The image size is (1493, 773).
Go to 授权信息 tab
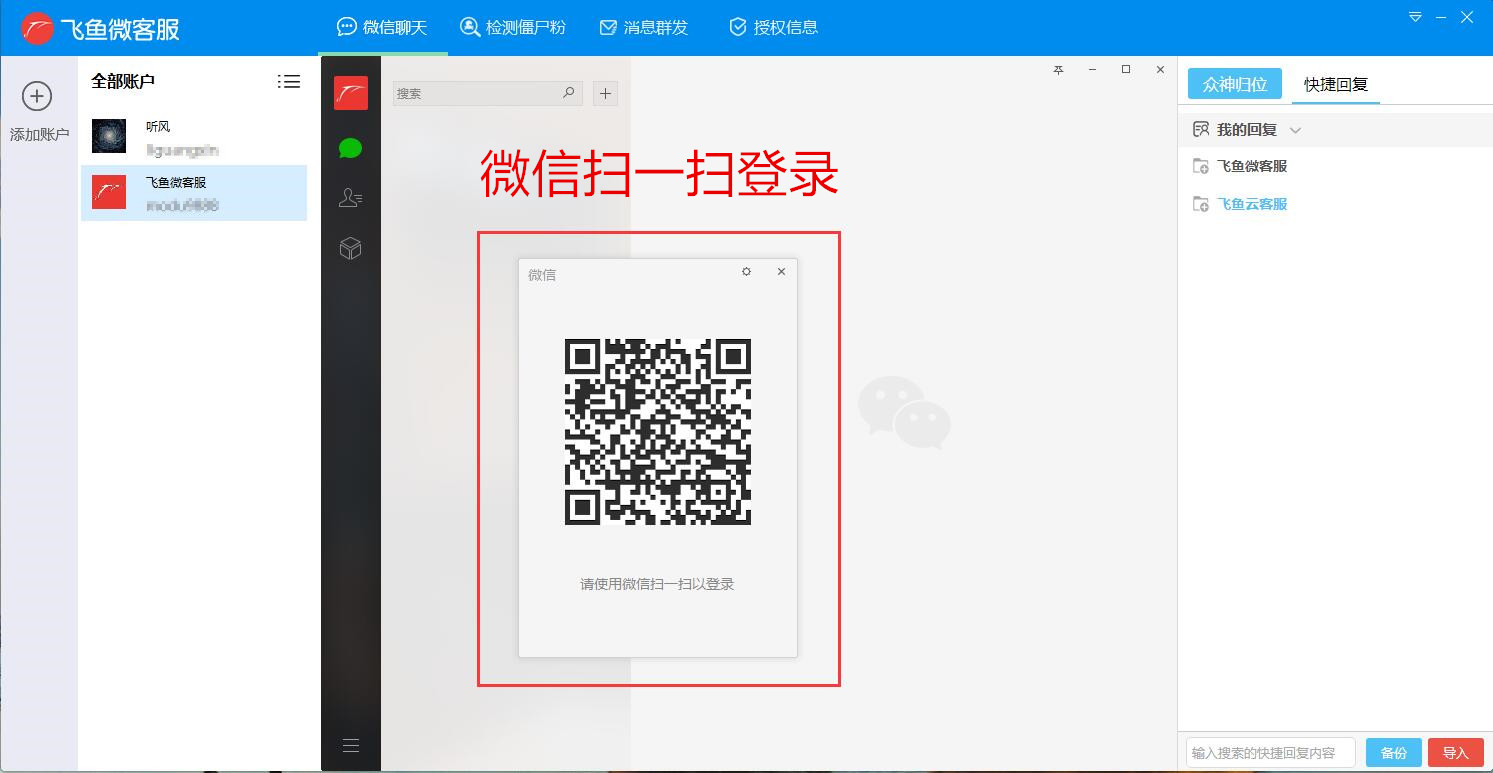coord(774,27)
